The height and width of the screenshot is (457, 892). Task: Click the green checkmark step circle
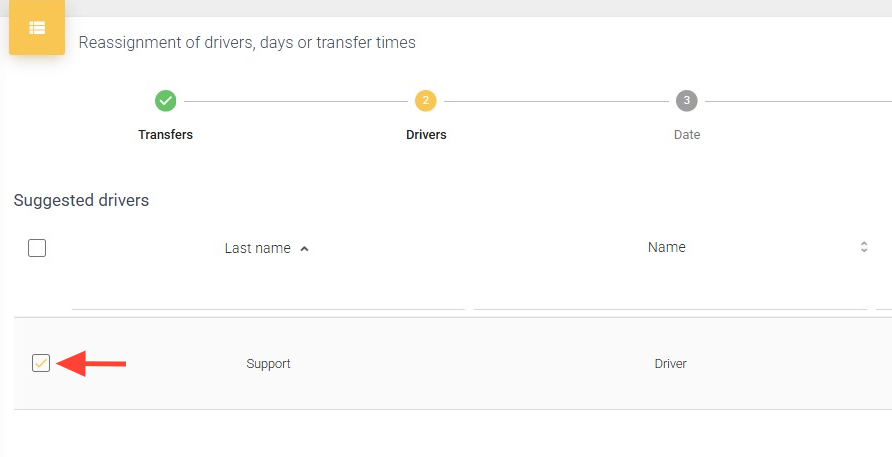(166, 101)
